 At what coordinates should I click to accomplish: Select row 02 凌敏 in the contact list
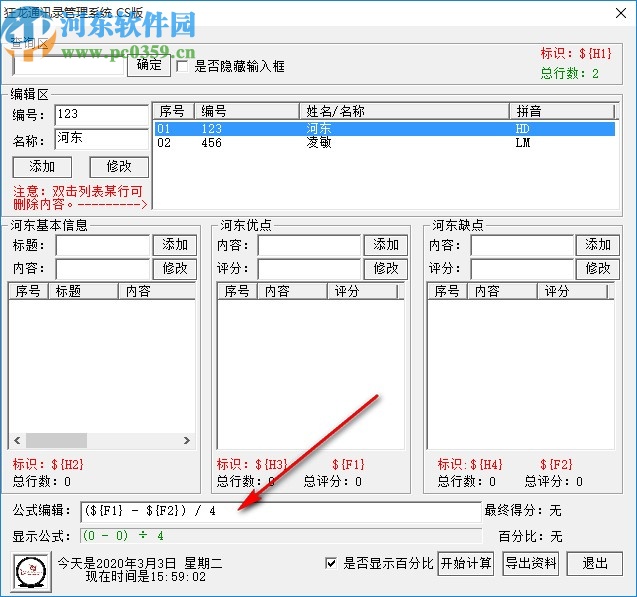(384, 143)
